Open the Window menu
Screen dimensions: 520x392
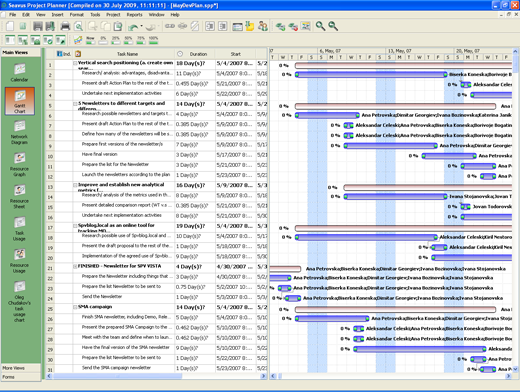pyautogui.click(x=156, y=15)
